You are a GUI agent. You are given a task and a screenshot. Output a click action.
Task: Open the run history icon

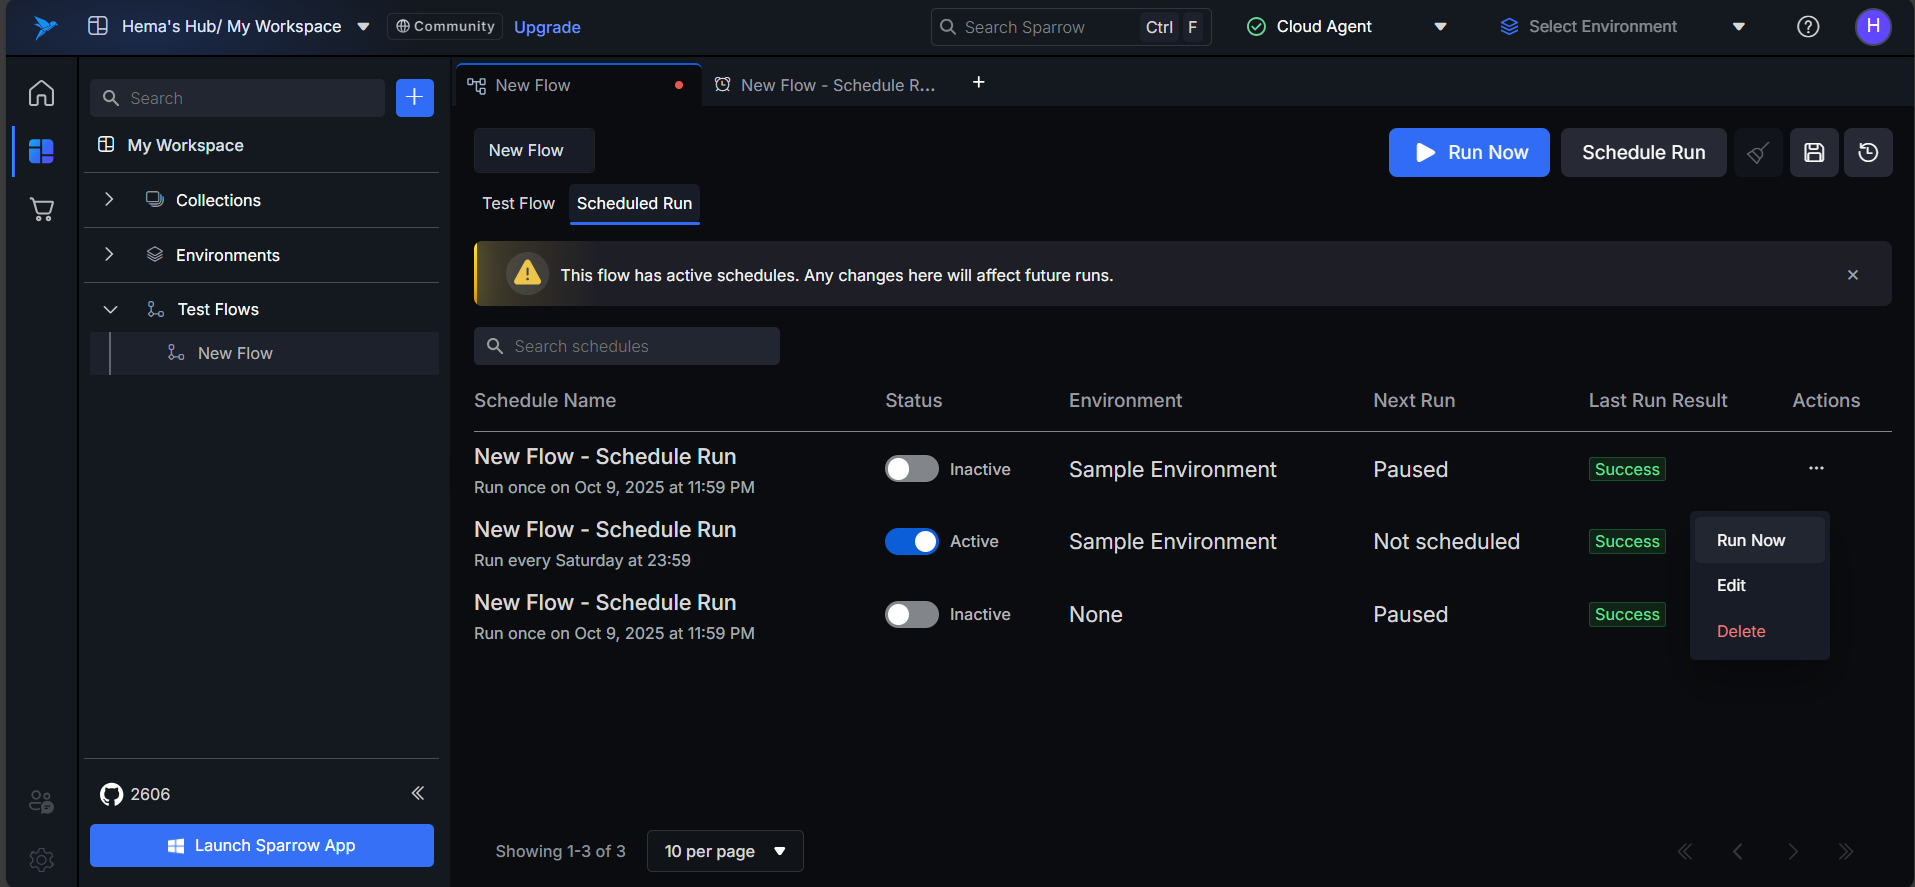[x=1868, y=152]
